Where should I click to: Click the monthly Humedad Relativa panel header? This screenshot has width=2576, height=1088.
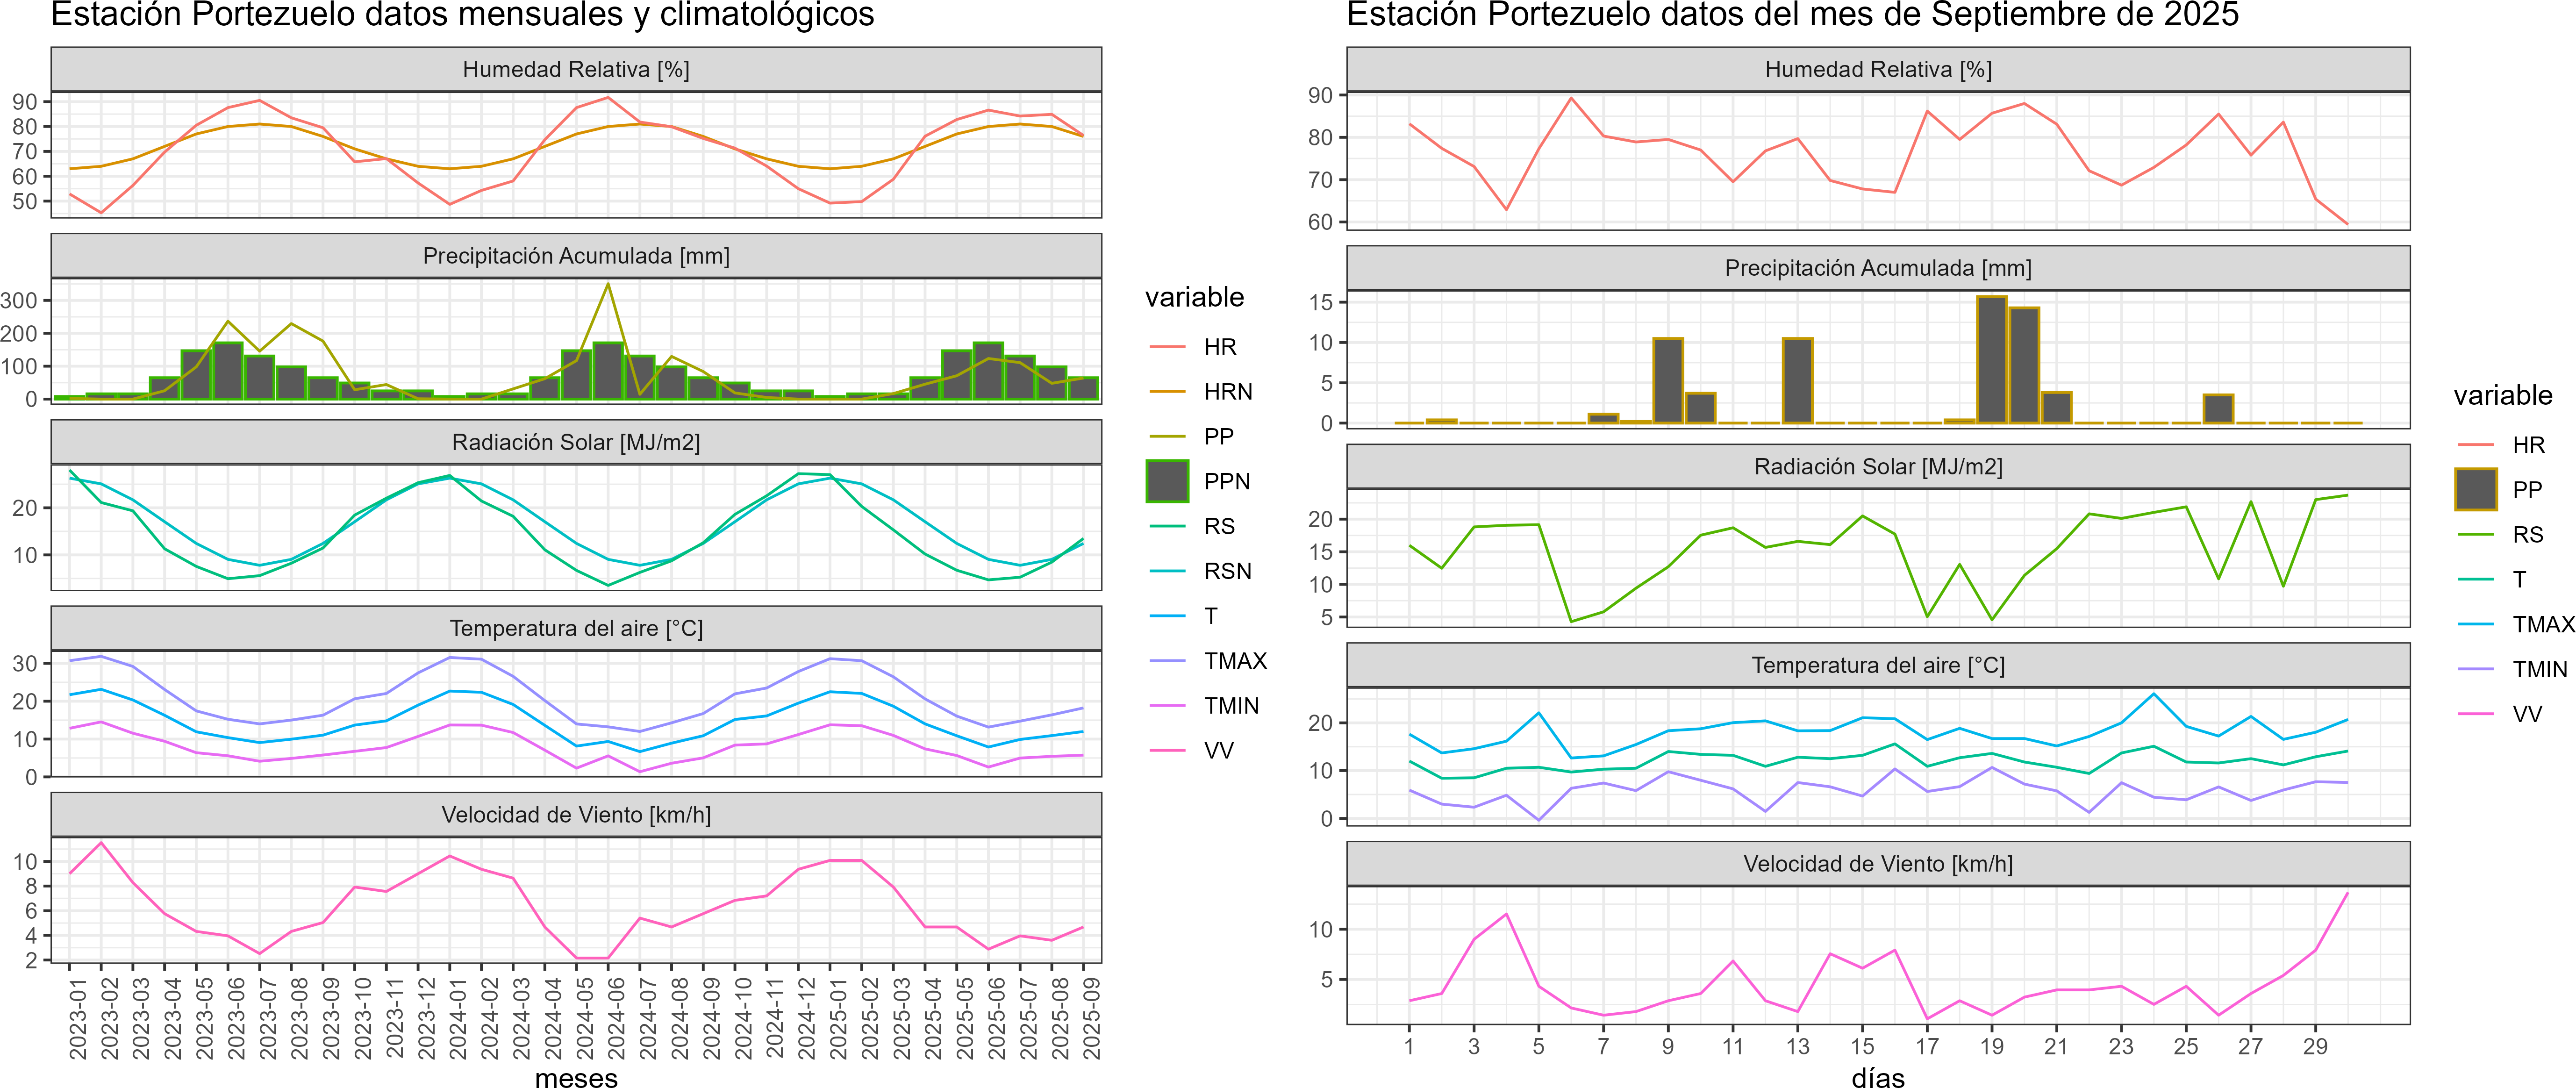pos(576,69)
